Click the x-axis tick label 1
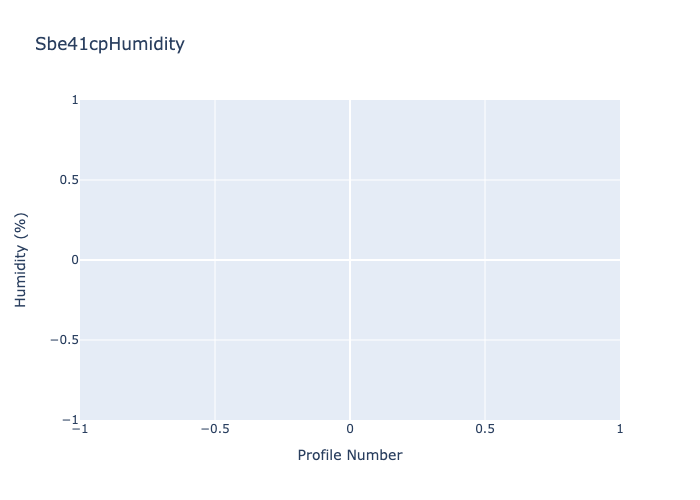The height and width of the screenshot is (500, 700). click(620, 429)
